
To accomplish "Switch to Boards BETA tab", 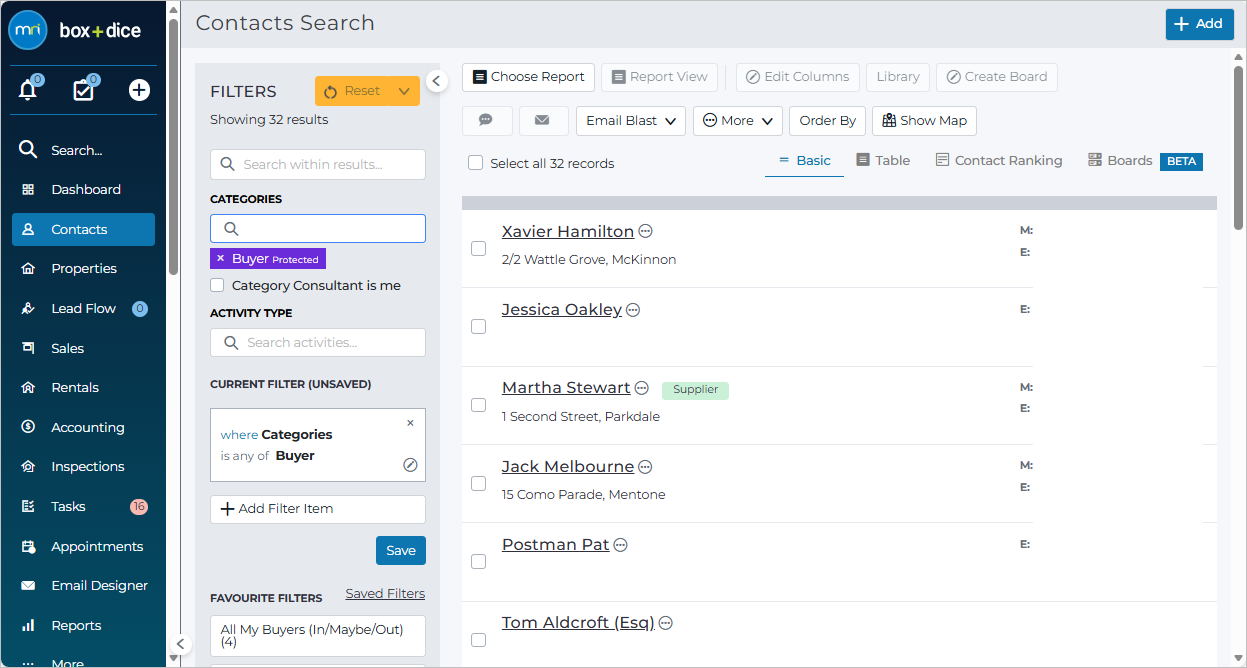I will 1145,161.
